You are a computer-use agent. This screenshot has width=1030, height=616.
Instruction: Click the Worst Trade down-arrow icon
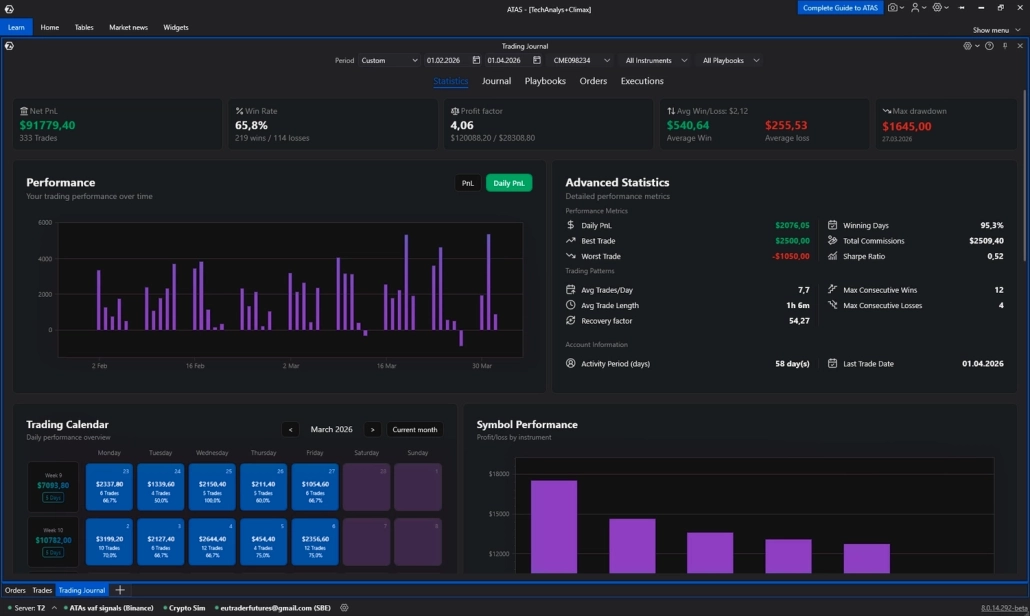pos(570,256)
